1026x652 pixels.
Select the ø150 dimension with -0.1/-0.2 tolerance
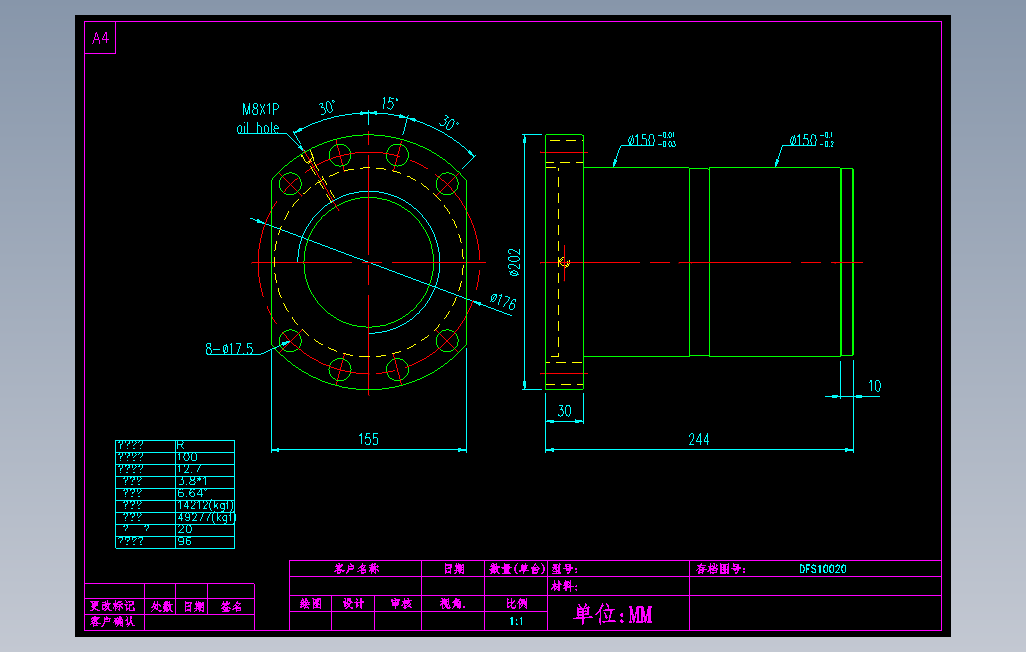(x=811, y=140)
